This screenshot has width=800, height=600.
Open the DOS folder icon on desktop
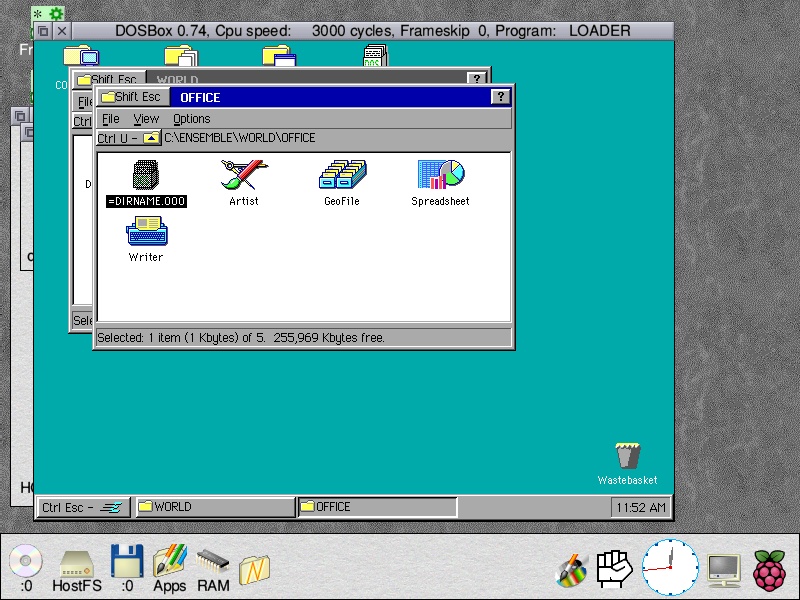(376, 58)
